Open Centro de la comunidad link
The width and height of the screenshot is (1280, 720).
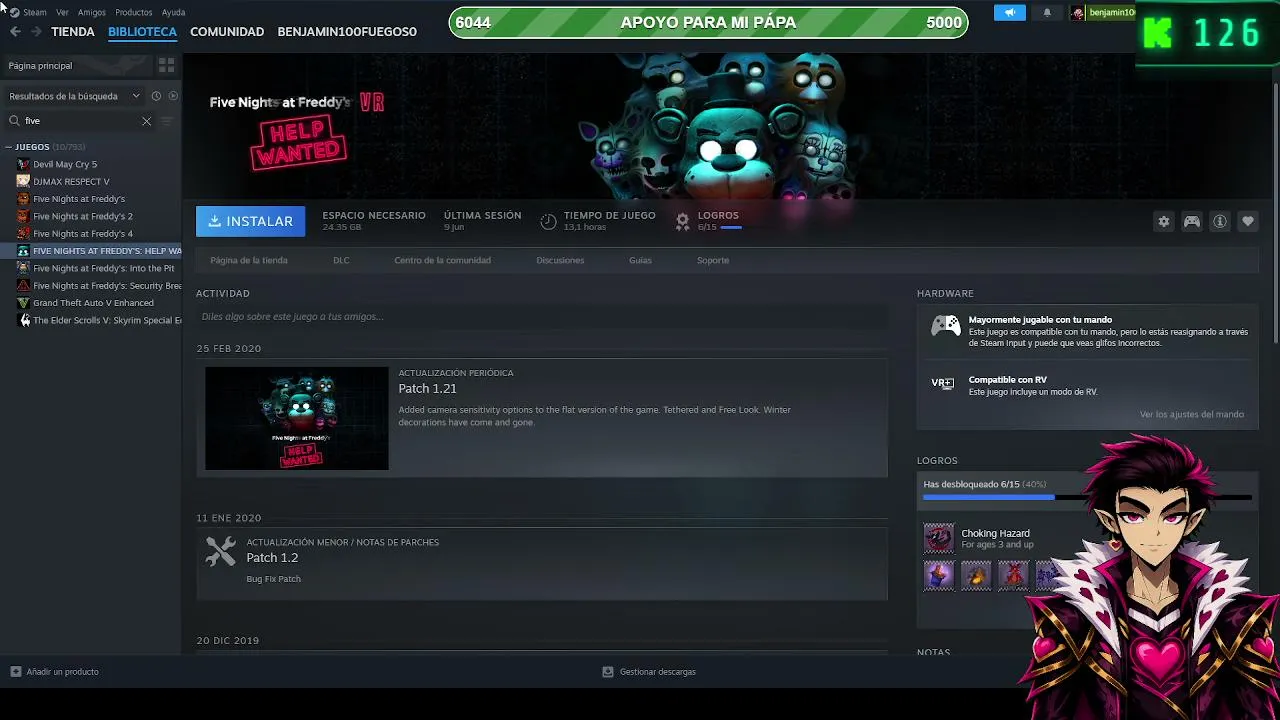[x=442, y=260]
